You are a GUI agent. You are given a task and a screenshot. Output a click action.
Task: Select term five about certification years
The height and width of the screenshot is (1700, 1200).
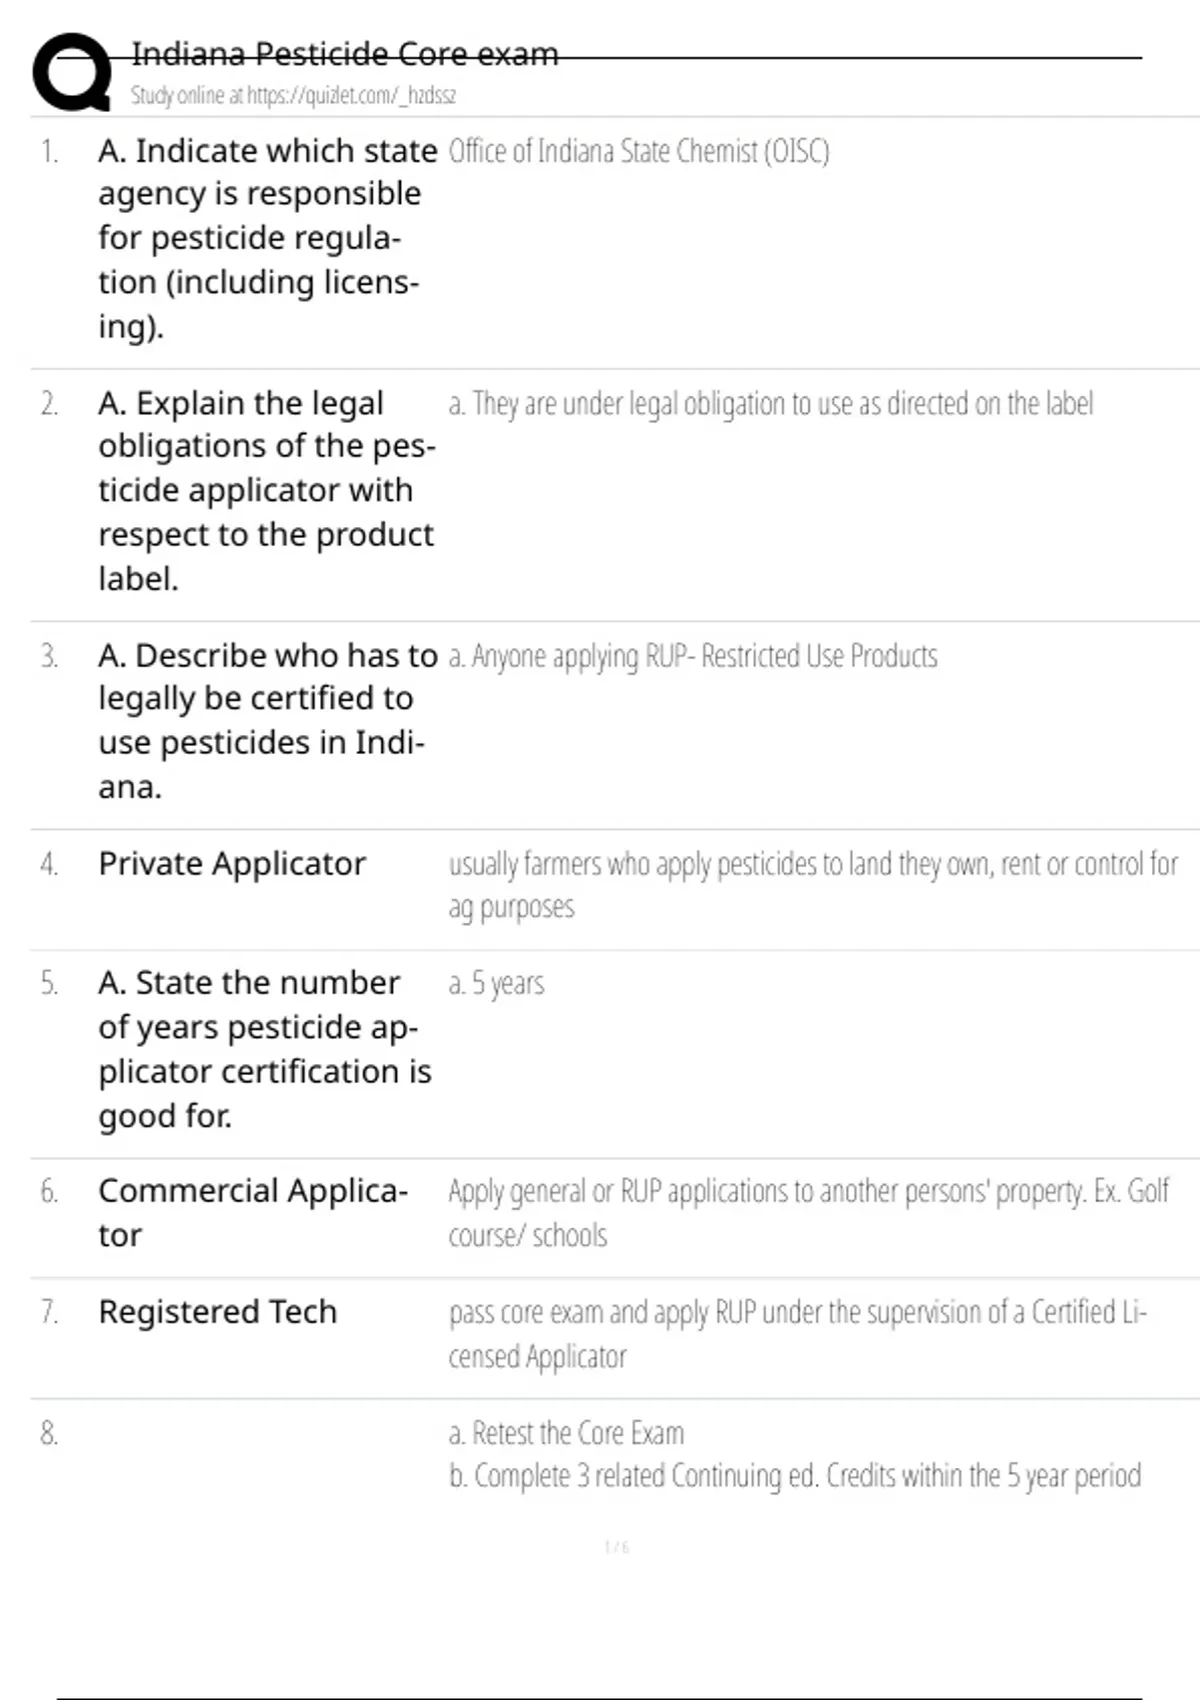[x=265, y=1048]
